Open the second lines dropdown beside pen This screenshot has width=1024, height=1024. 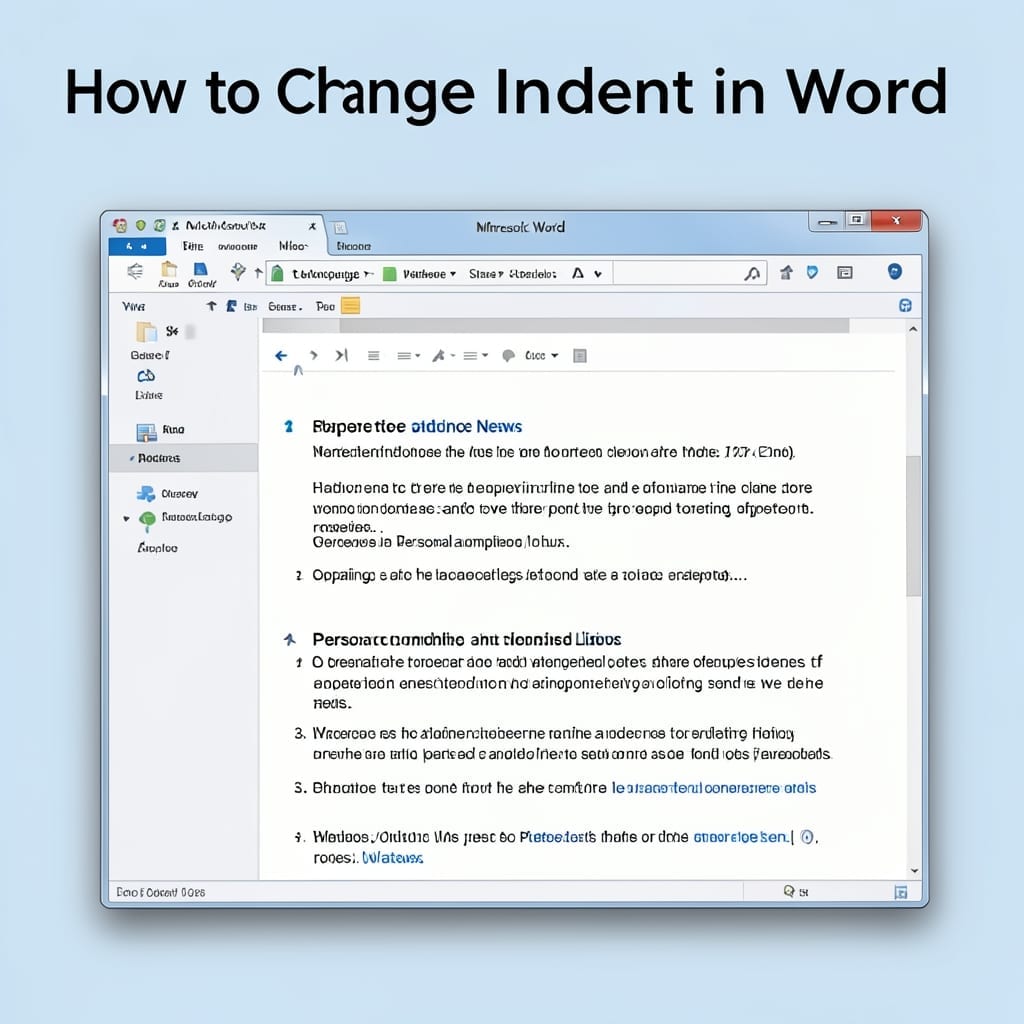click(x=475, y=356)
